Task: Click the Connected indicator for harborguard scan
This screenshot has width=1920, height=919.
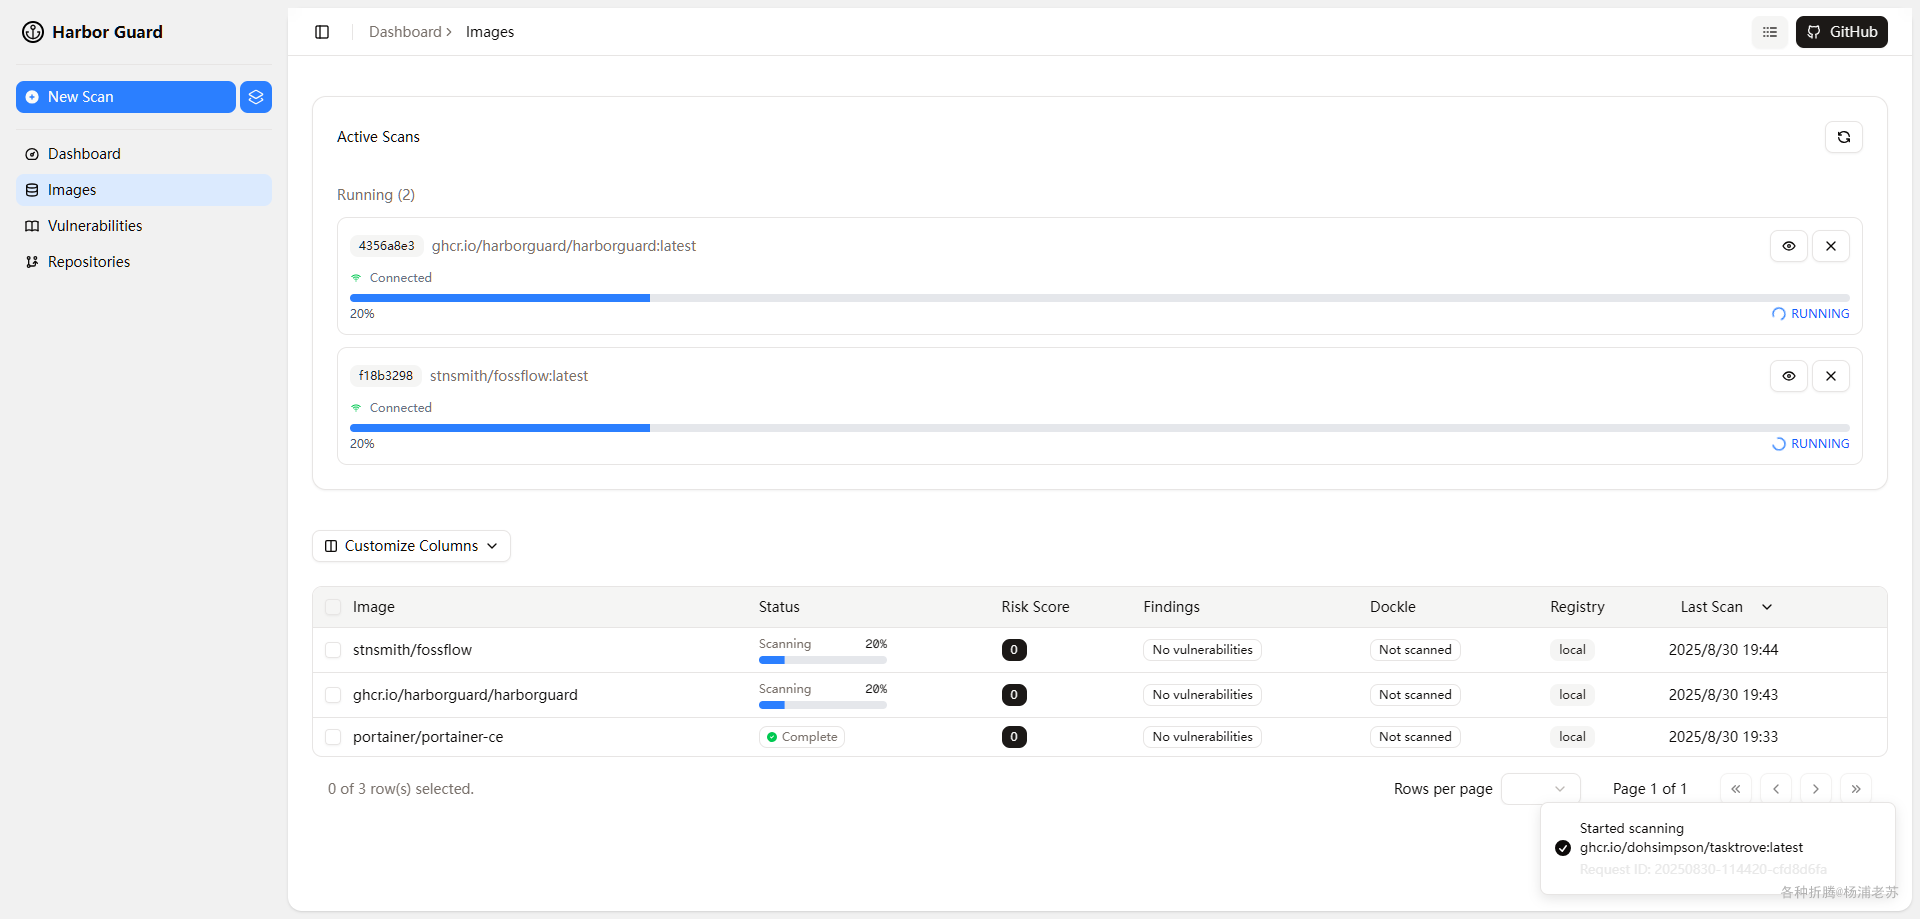Action: 391,278
